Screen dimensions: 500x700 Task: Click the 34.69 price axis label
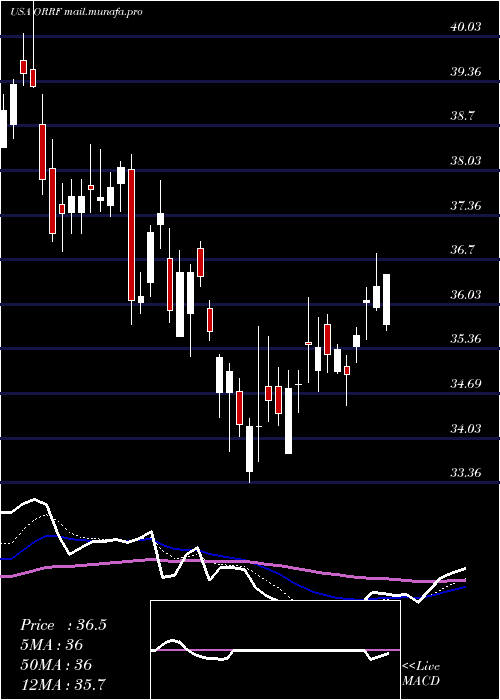(466, 383)
